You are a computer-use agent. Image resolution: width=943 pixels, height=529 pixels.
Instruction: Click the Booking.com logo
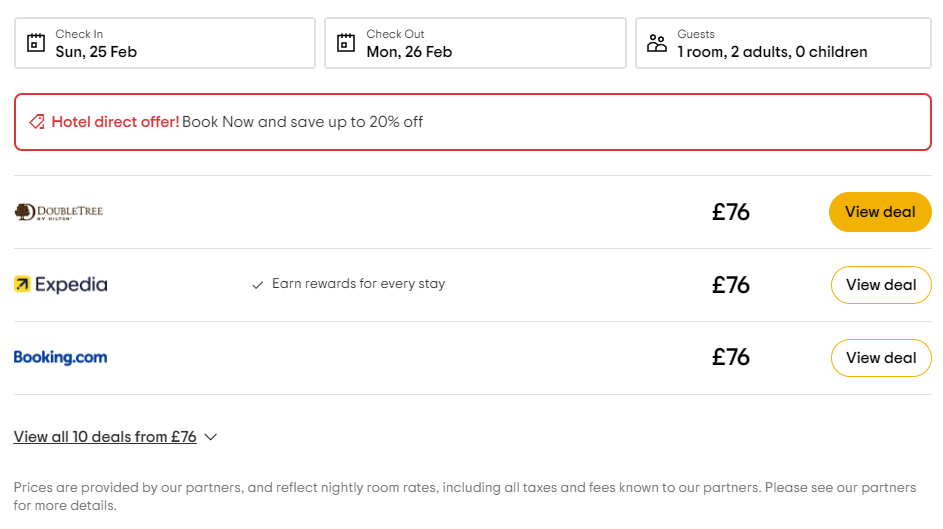[60, 358]
